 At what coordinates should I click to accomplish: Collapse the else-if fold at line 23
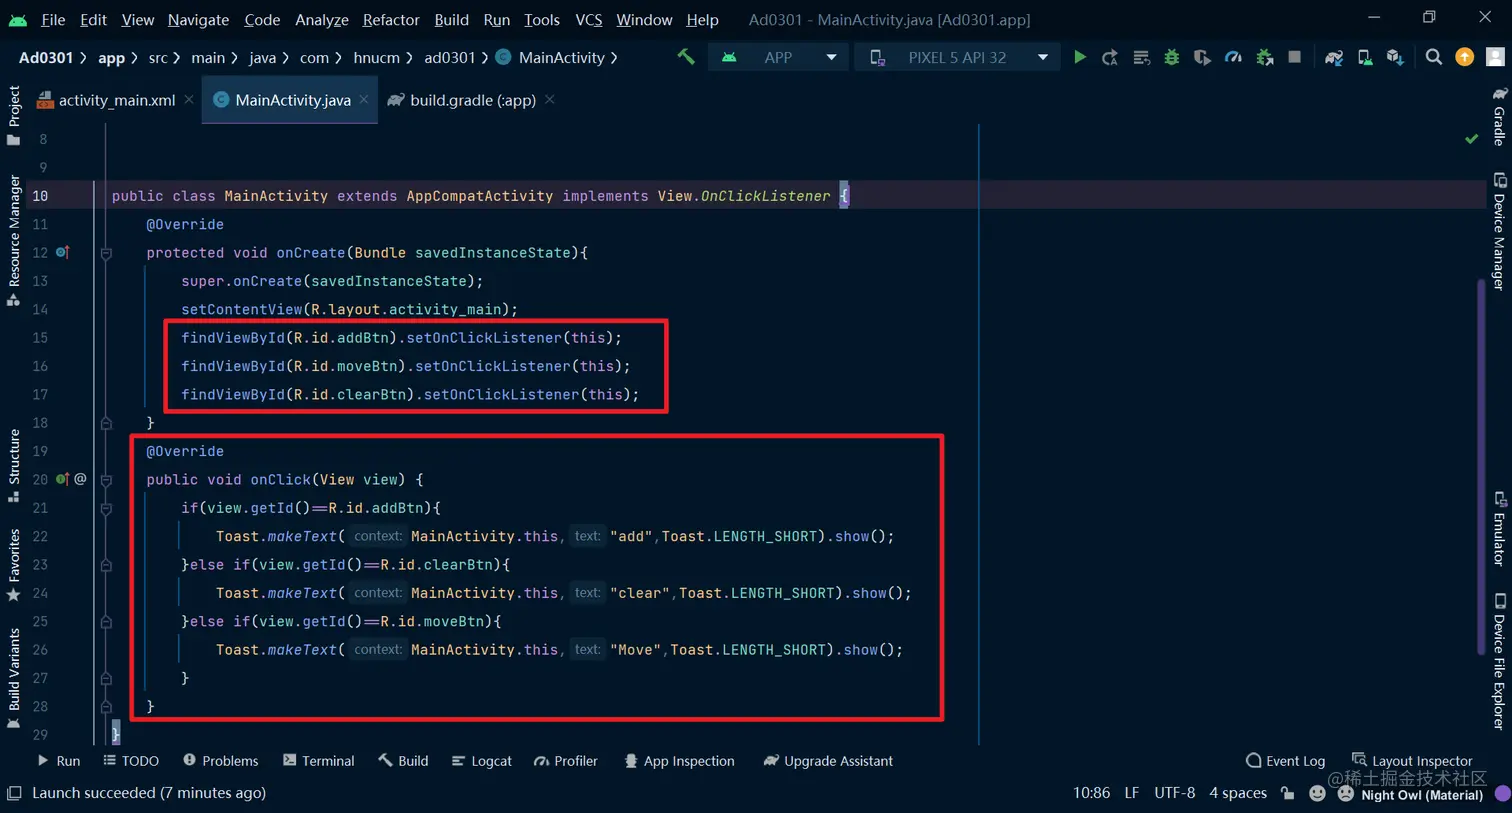(106, 565)
